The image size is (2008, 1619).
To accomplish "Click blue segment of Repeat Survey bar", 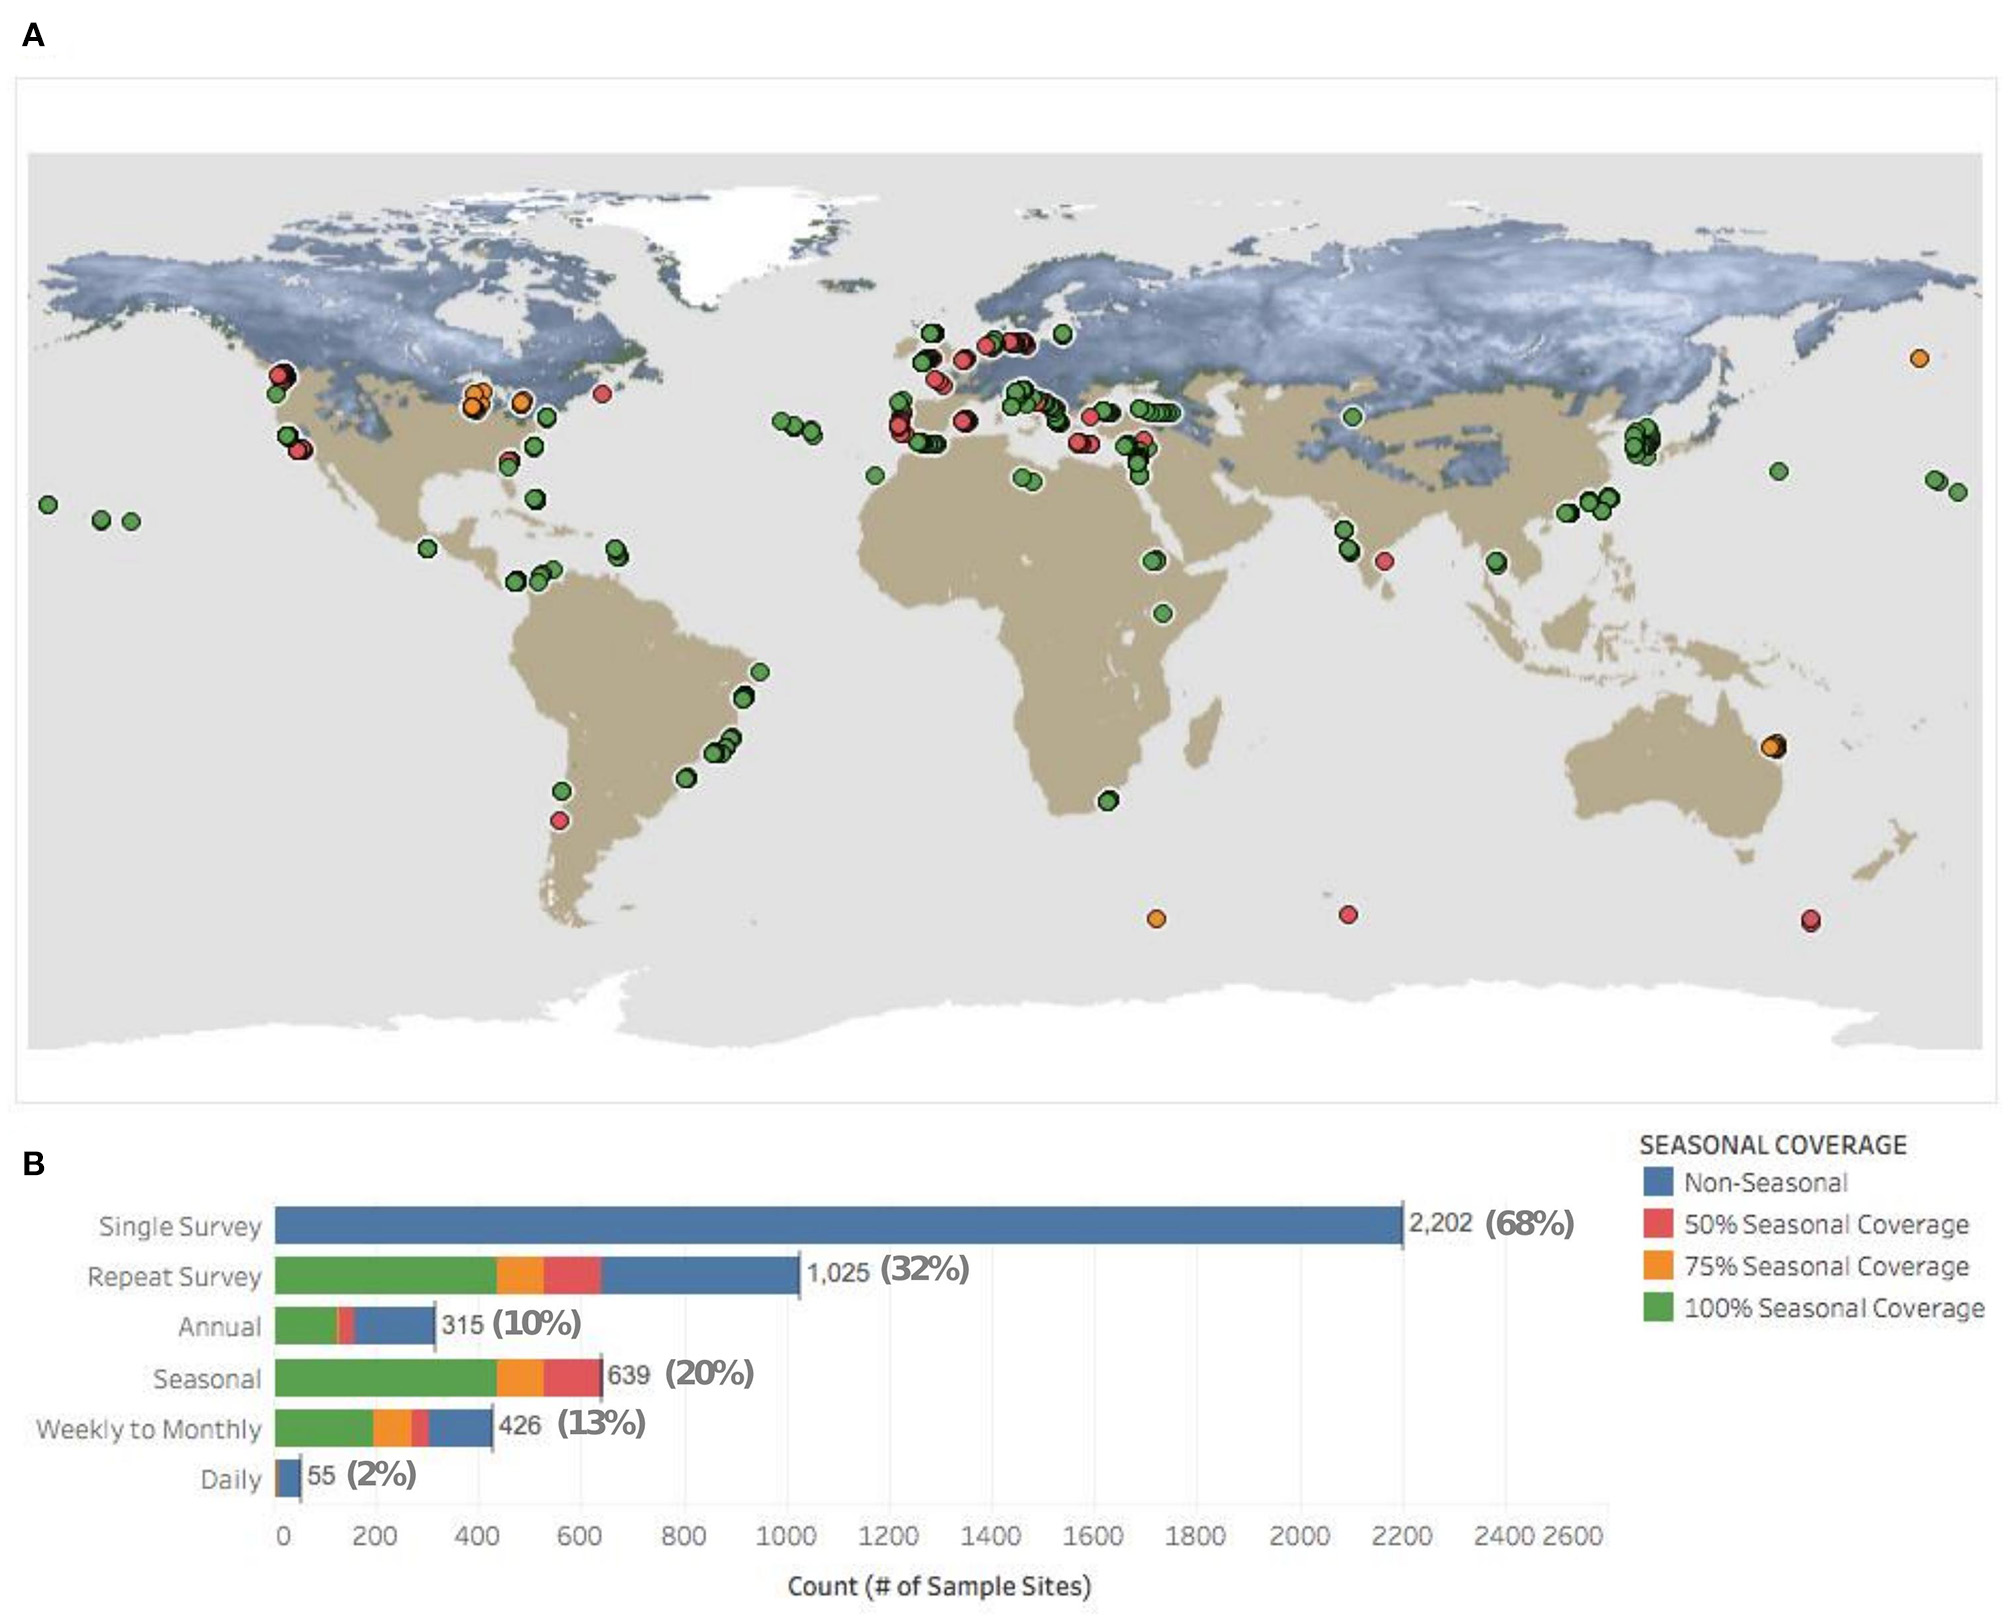I will tap(700, 1277).
